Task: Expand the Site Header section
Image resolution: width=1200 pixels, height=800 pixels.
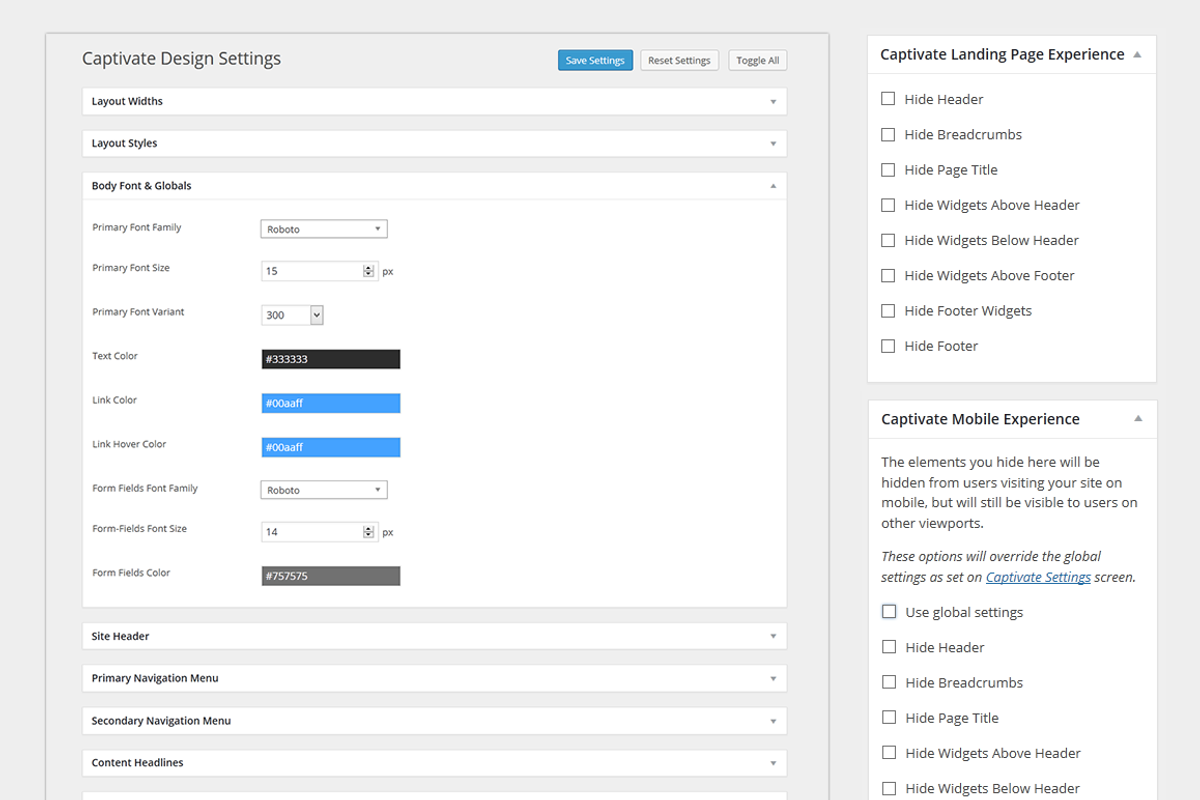Action: pos(434,636)
